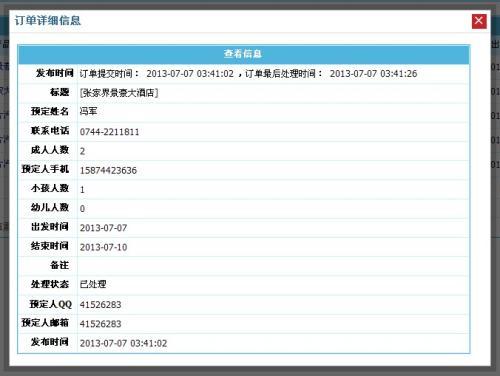Click the 联系电话 label

point(50,130)
